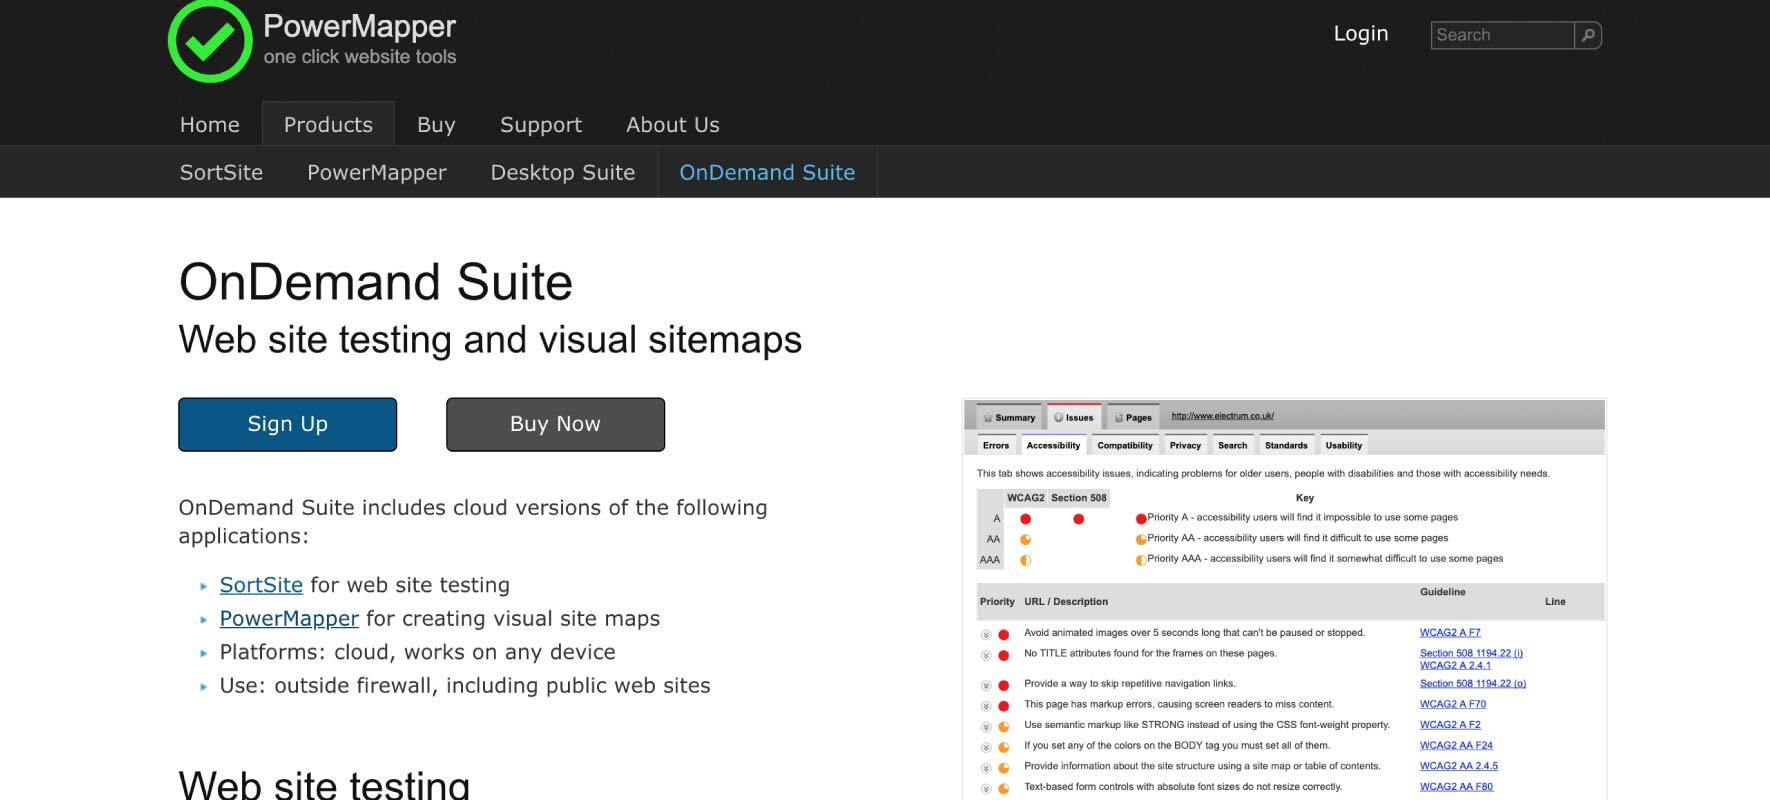Click the SortSite link for web site testing

pyautogui.click(x=260, y=585)
